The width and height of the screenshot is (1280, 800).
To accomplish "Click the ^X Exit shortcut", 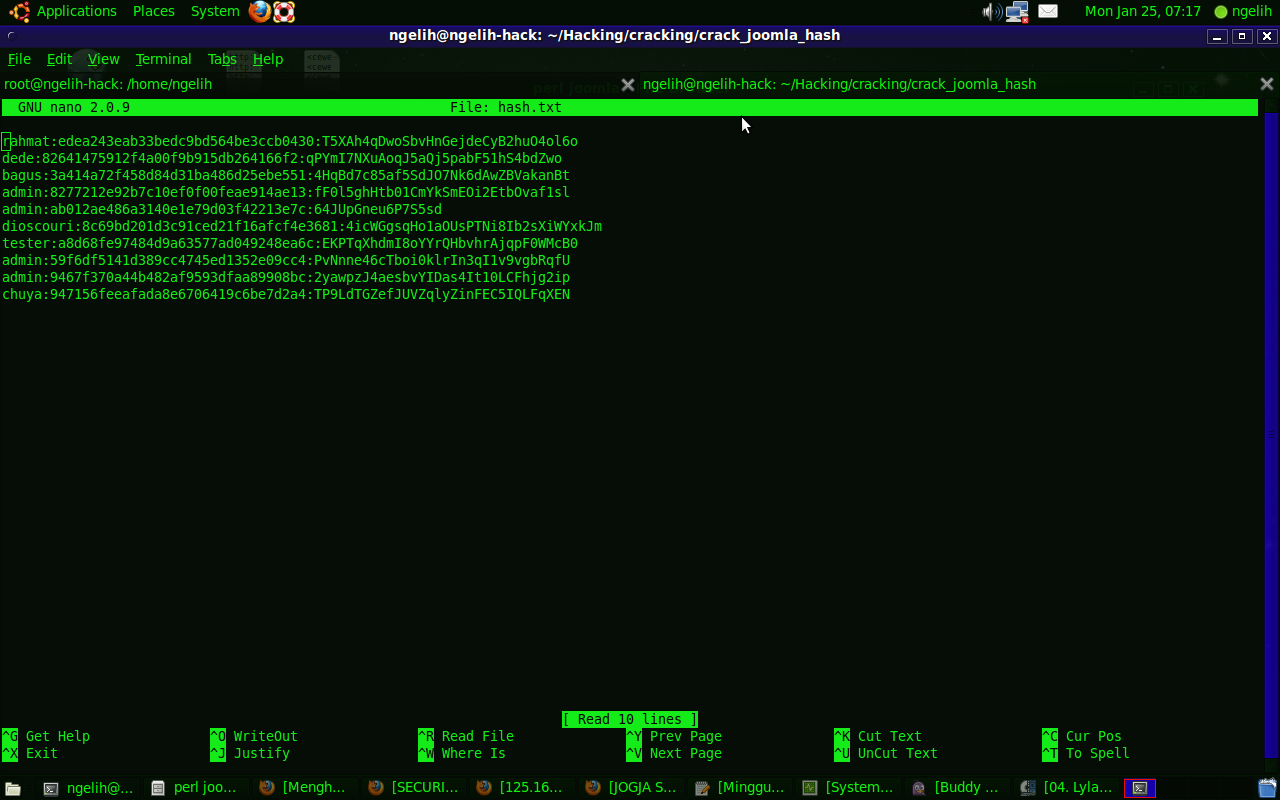I will pos(30,753).
